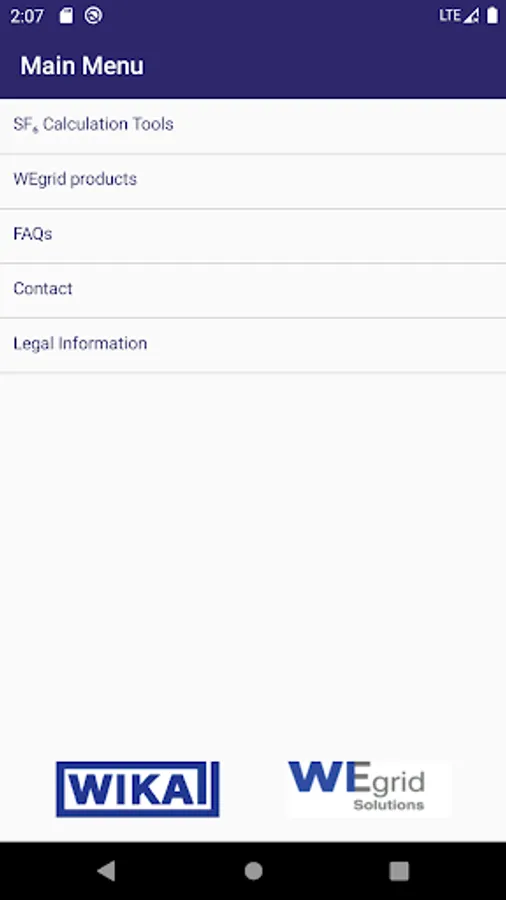The width and height of the screenshot is (506, 900).
Task: Tap the 2:07 clock in the status bar
Action: pos(27,16)
